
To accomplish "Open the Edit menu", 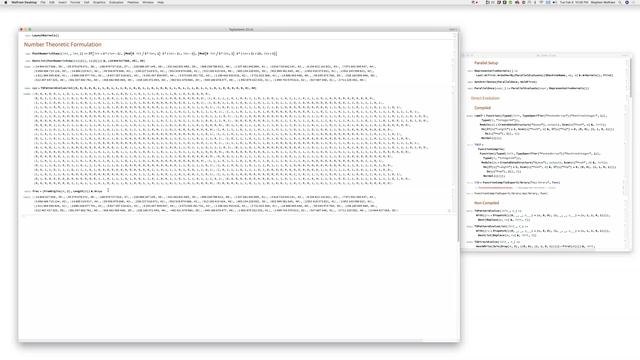I will [x=52, y=2].
